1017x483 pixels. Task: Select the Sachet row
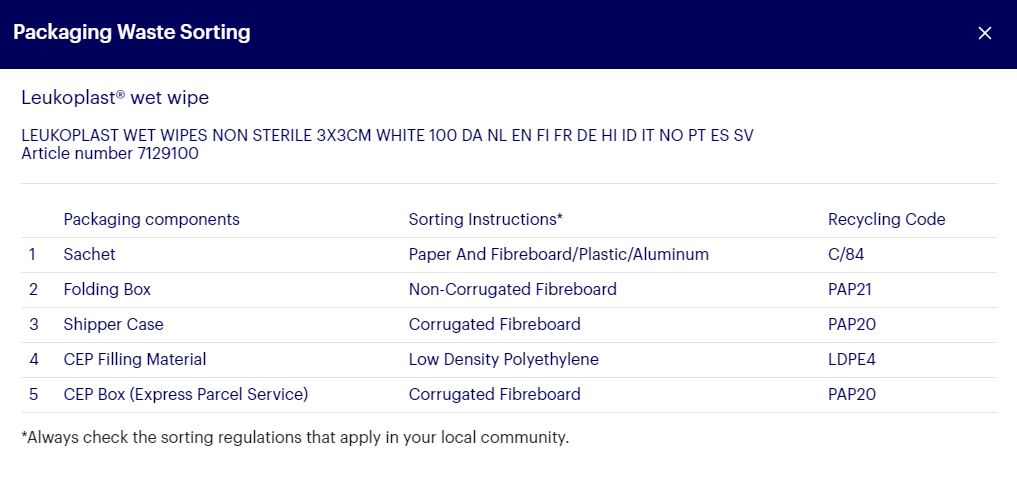(509, 255)
